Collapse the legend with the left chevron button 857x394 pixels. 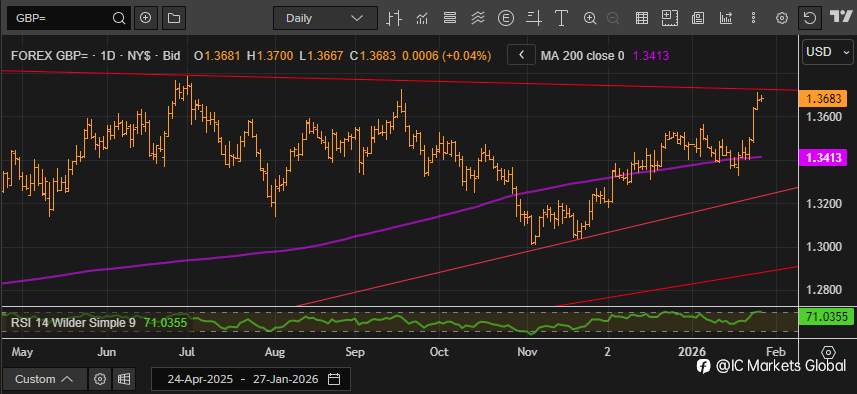[521, 55]
